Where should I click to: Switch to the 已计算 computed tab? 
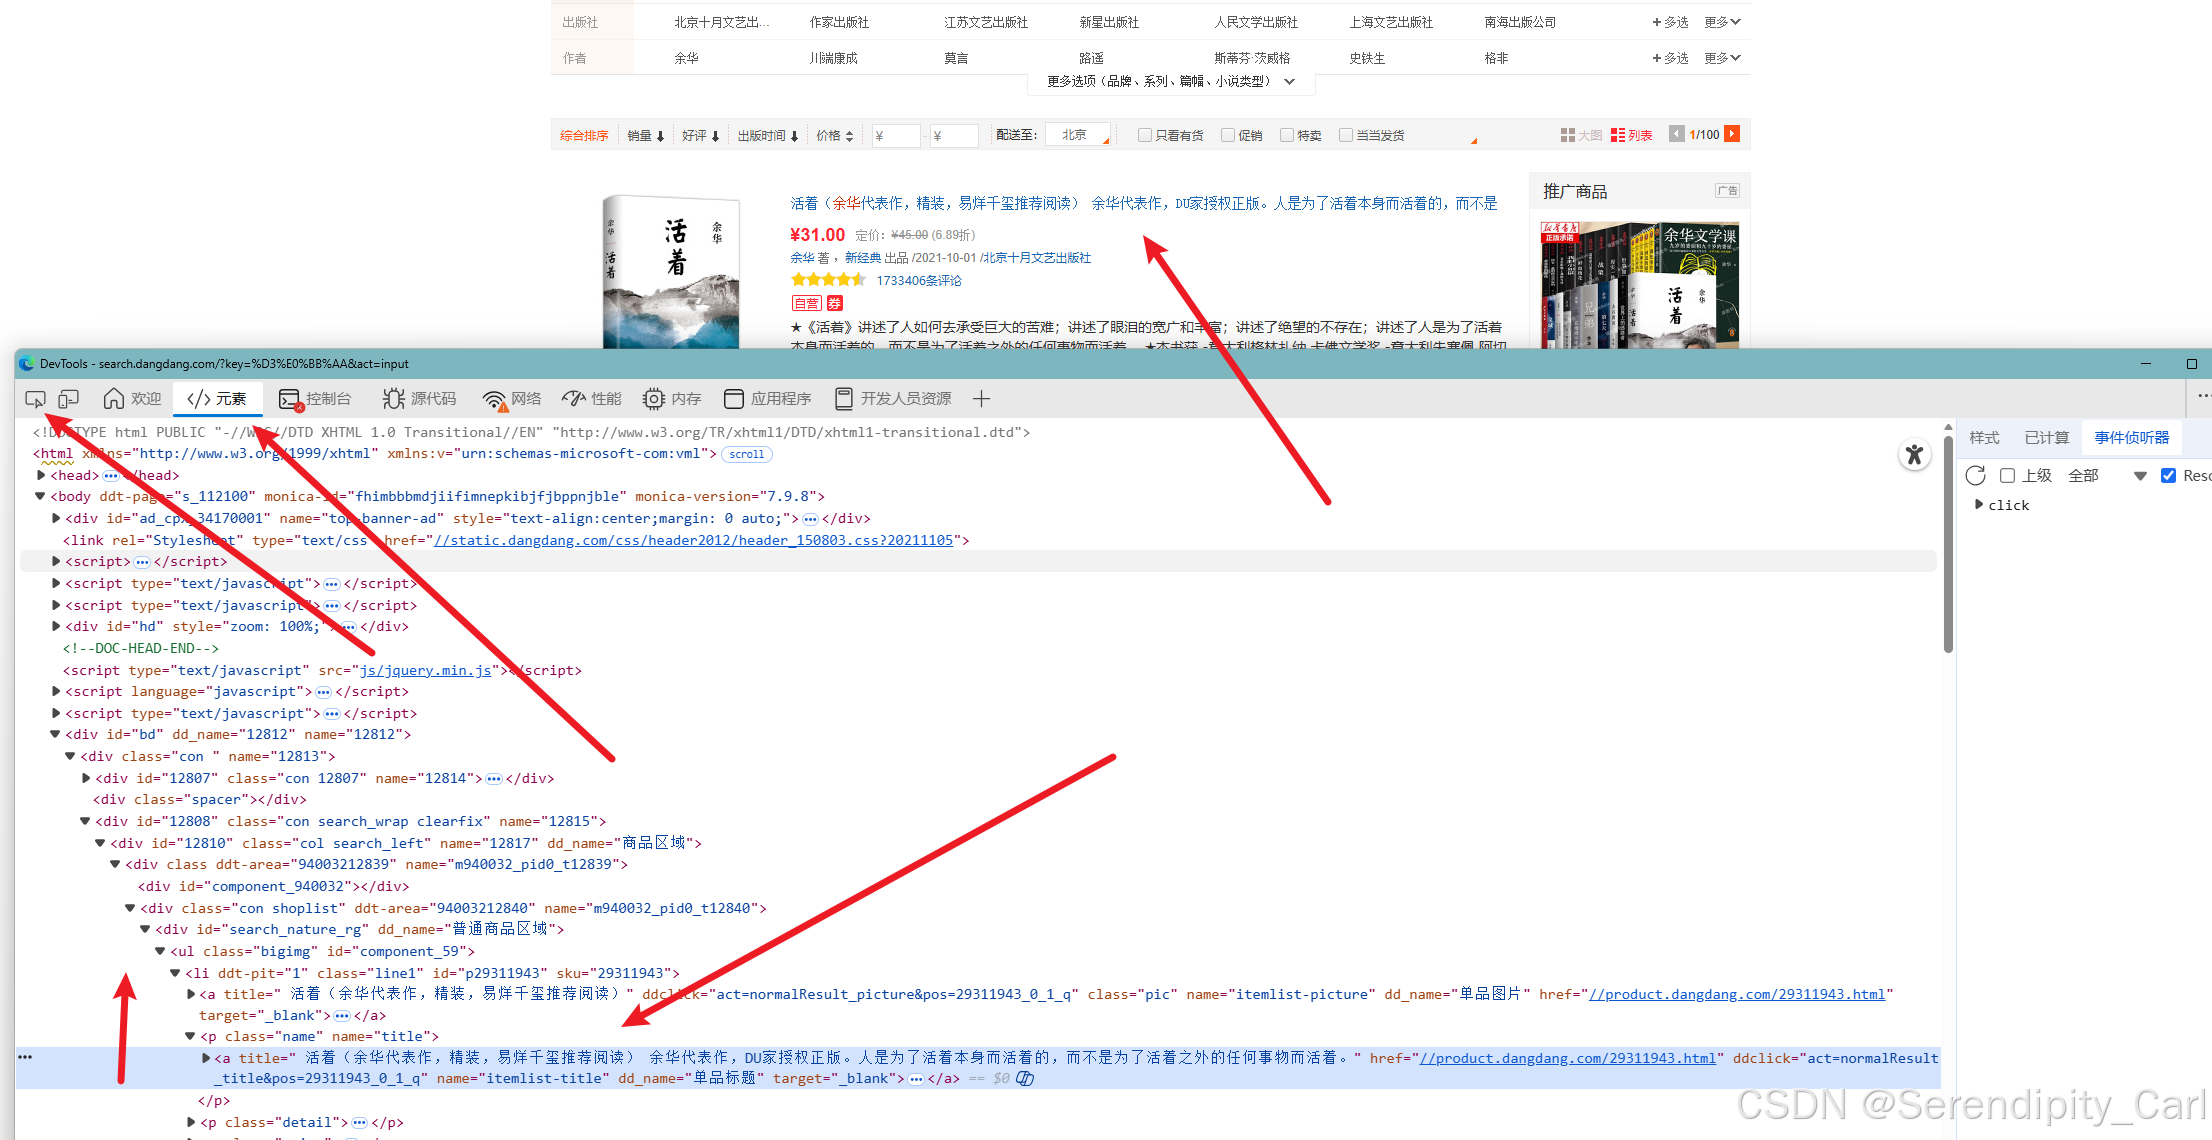click(x=2046, y=438)
